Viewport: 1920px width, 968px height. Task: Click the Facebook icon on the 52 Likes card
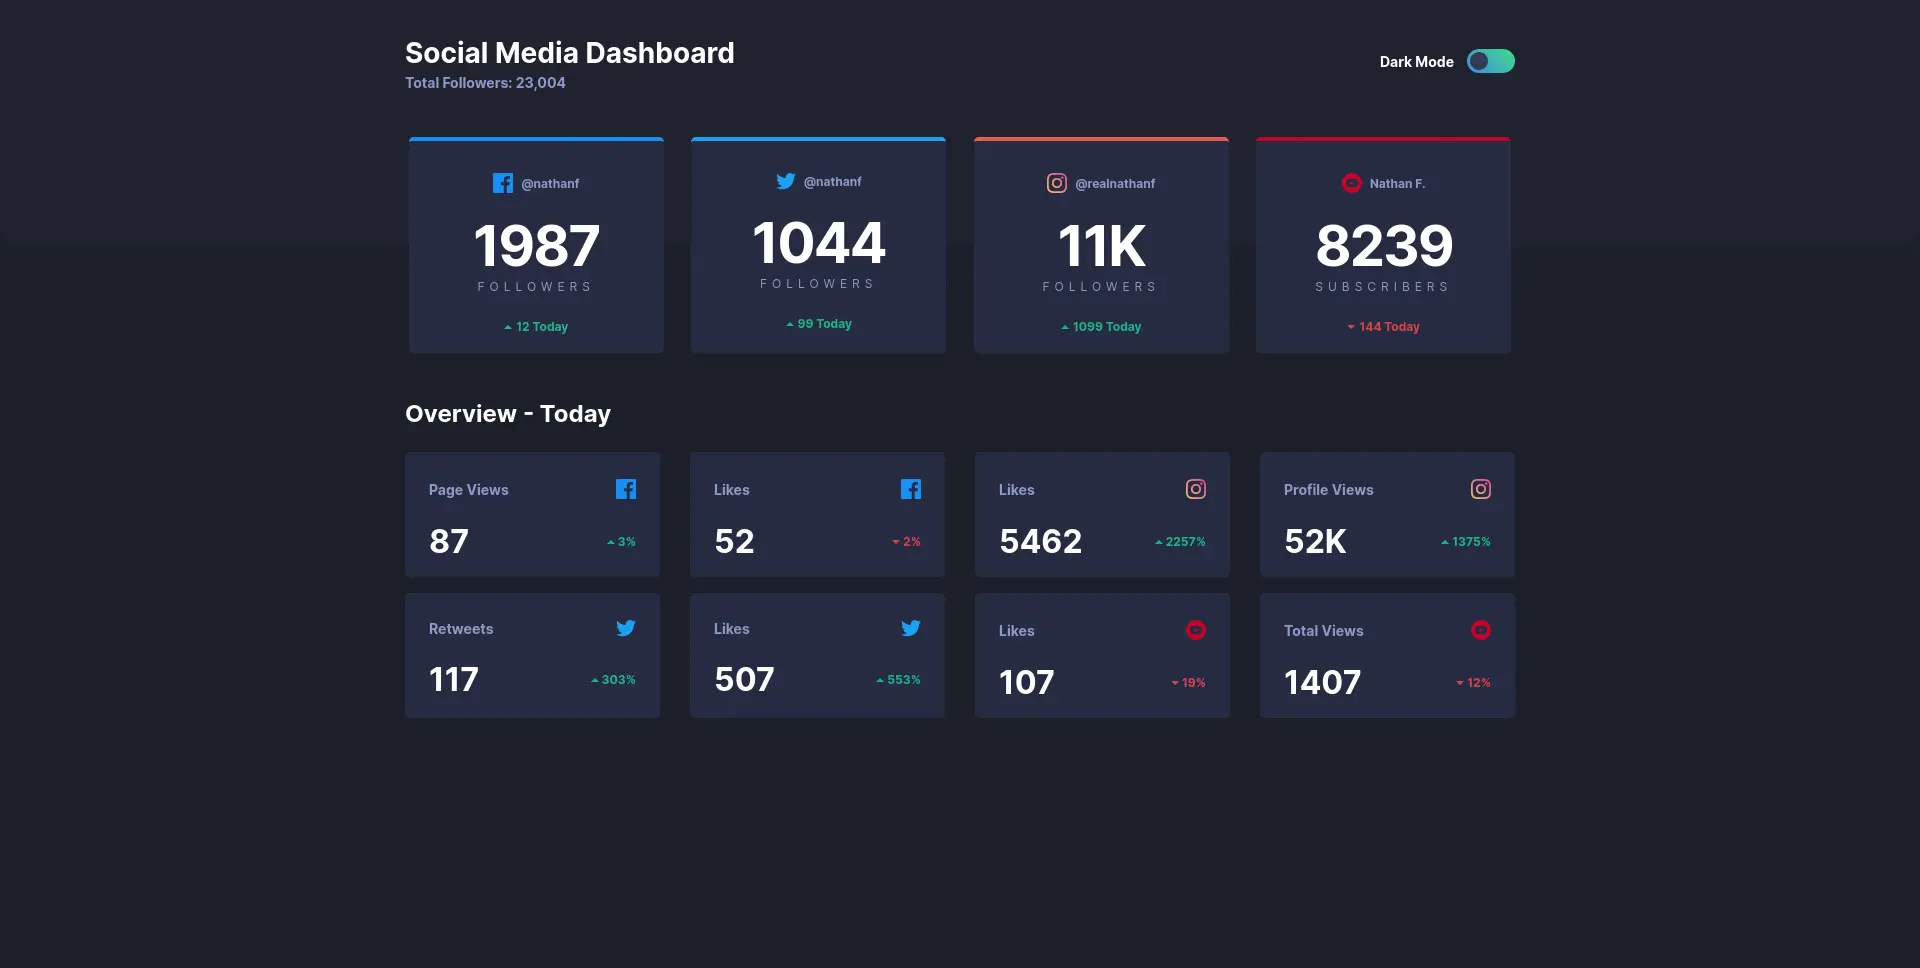coord(911,489)
